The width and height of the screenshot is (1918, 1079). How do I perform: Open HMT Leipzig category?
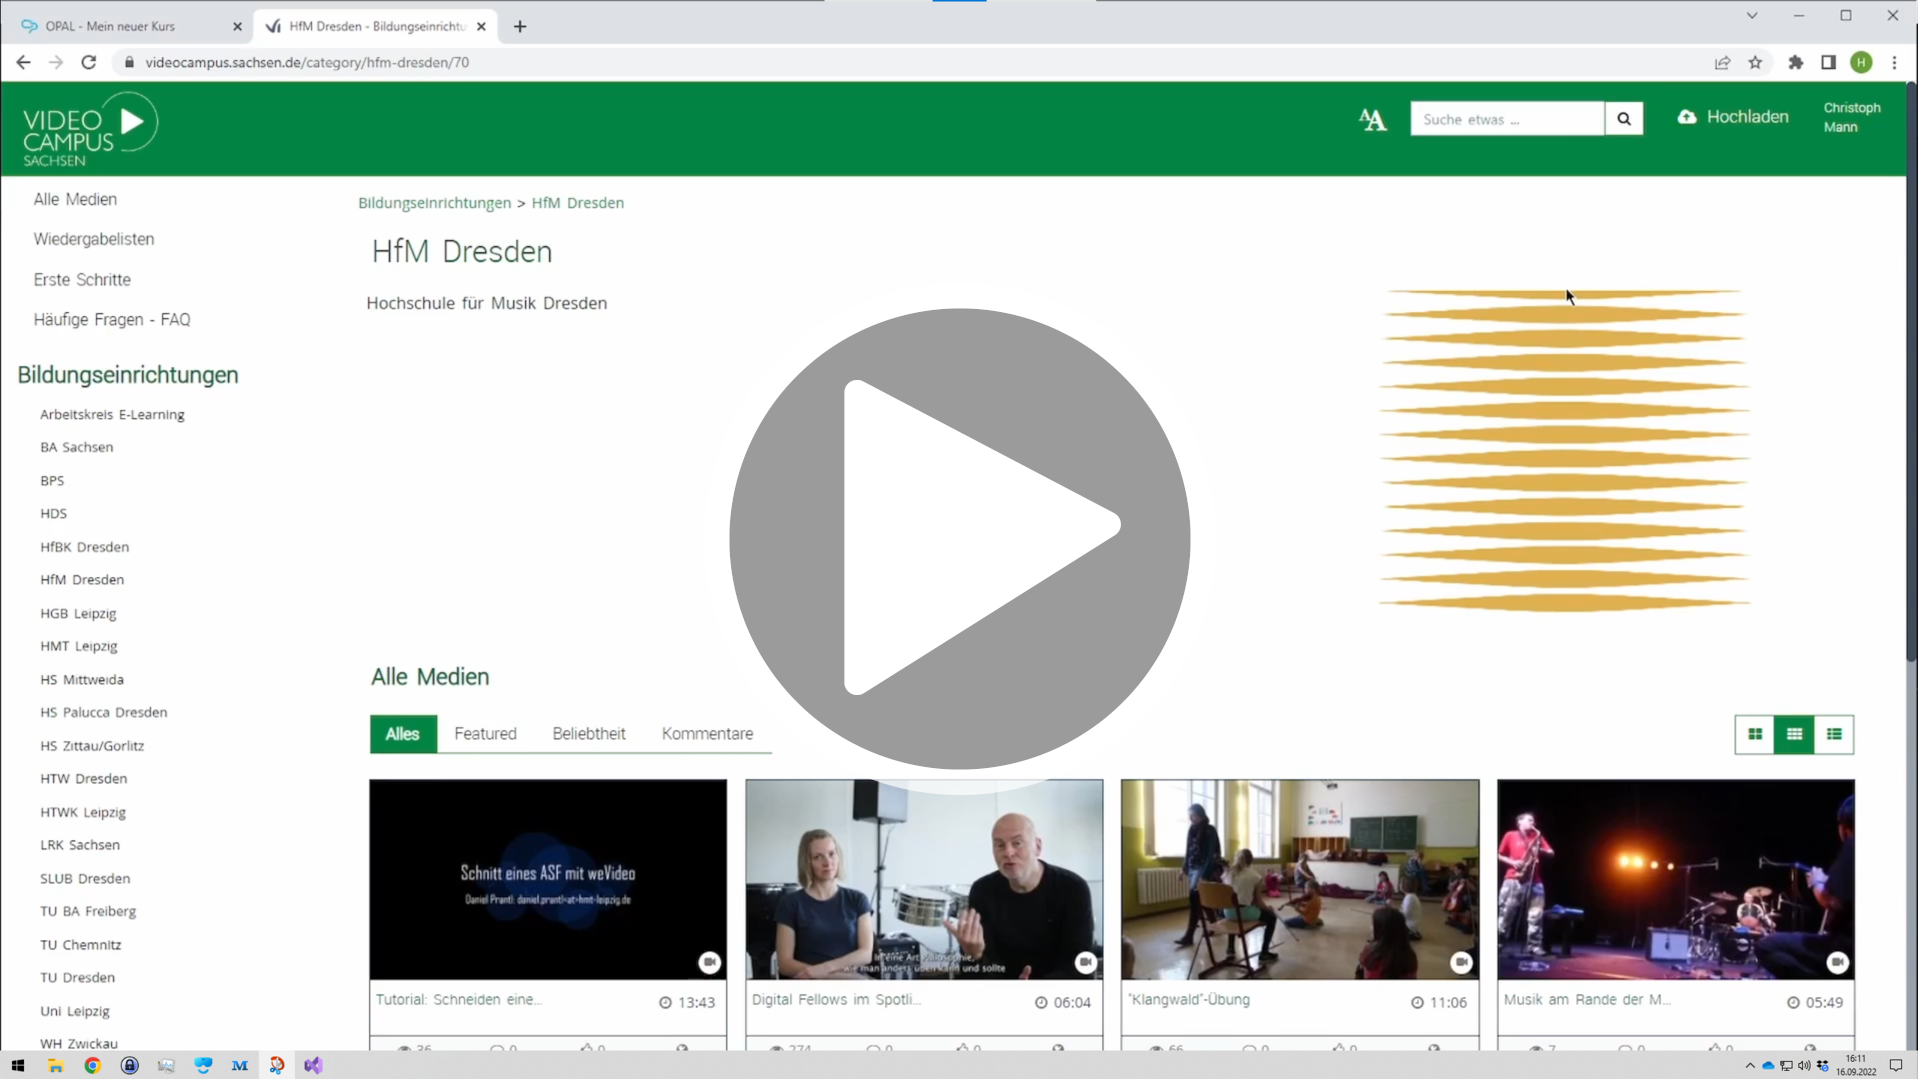coord(79,646)
